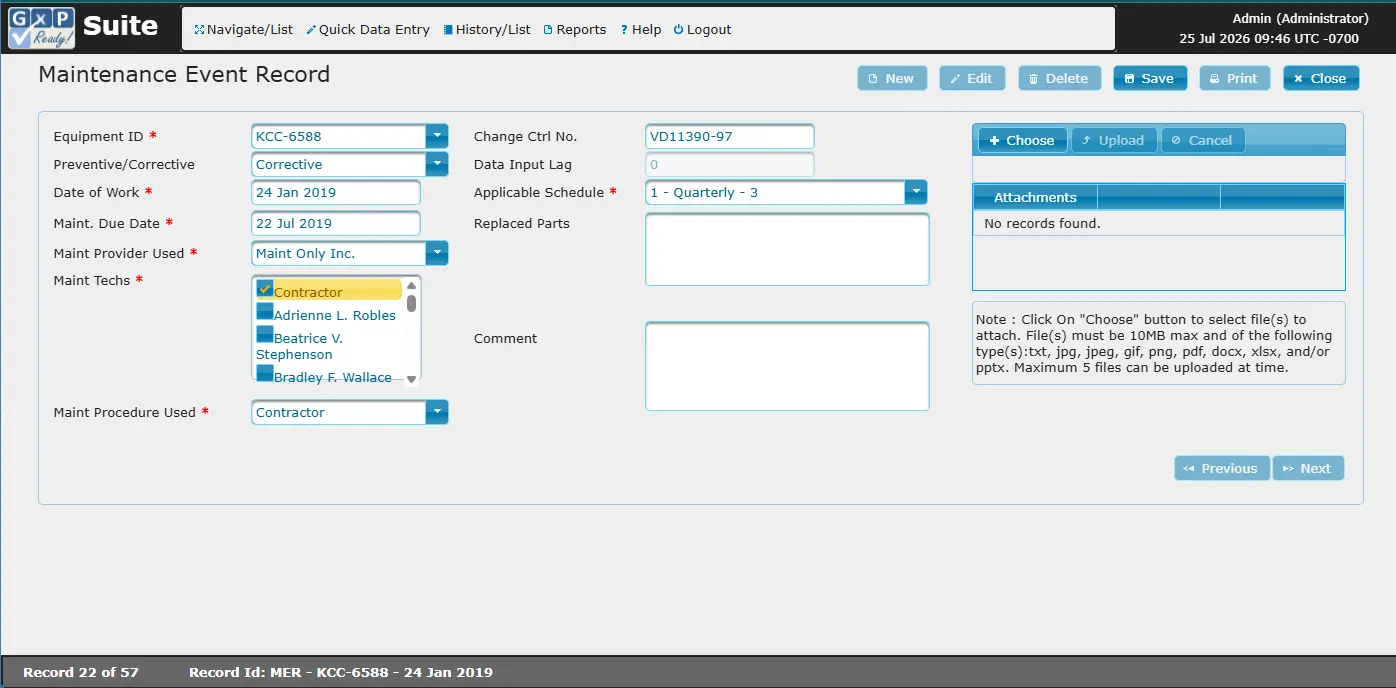Viewport: 1396px width, 688px height.
Task: Click the GxP Ready logo icon
Action: click(41, 28)
